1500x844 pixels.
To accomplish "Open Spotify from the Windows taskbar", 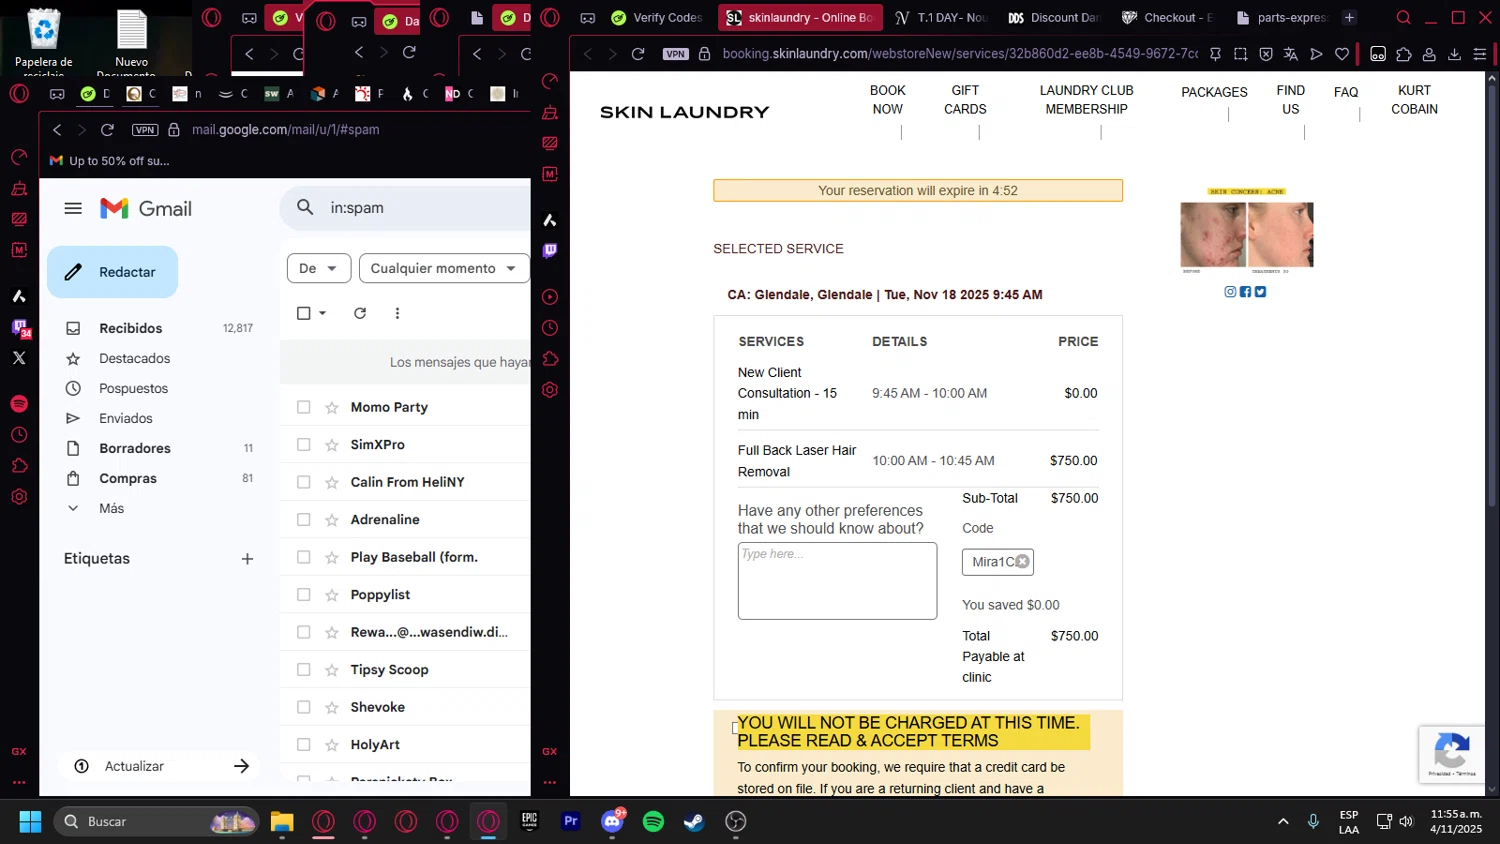I will pos(653,821).
